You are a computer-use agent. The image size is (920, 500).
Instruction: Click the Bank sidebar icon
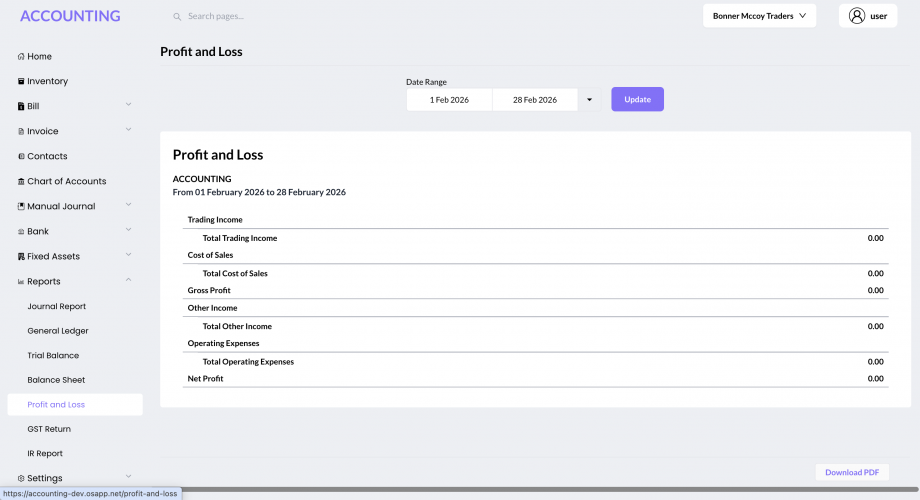click(x=21, y=232)
